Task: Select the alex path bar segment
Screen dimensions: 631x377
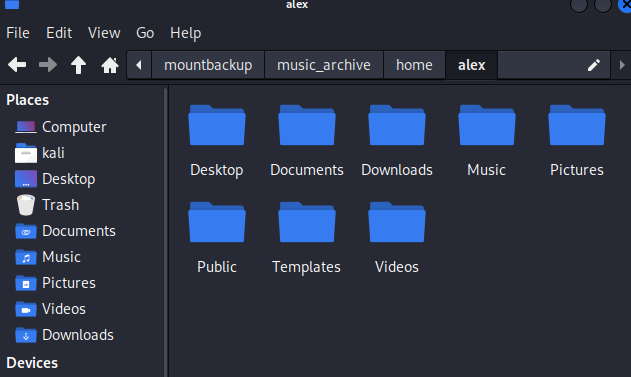Action: coord(472,65)
